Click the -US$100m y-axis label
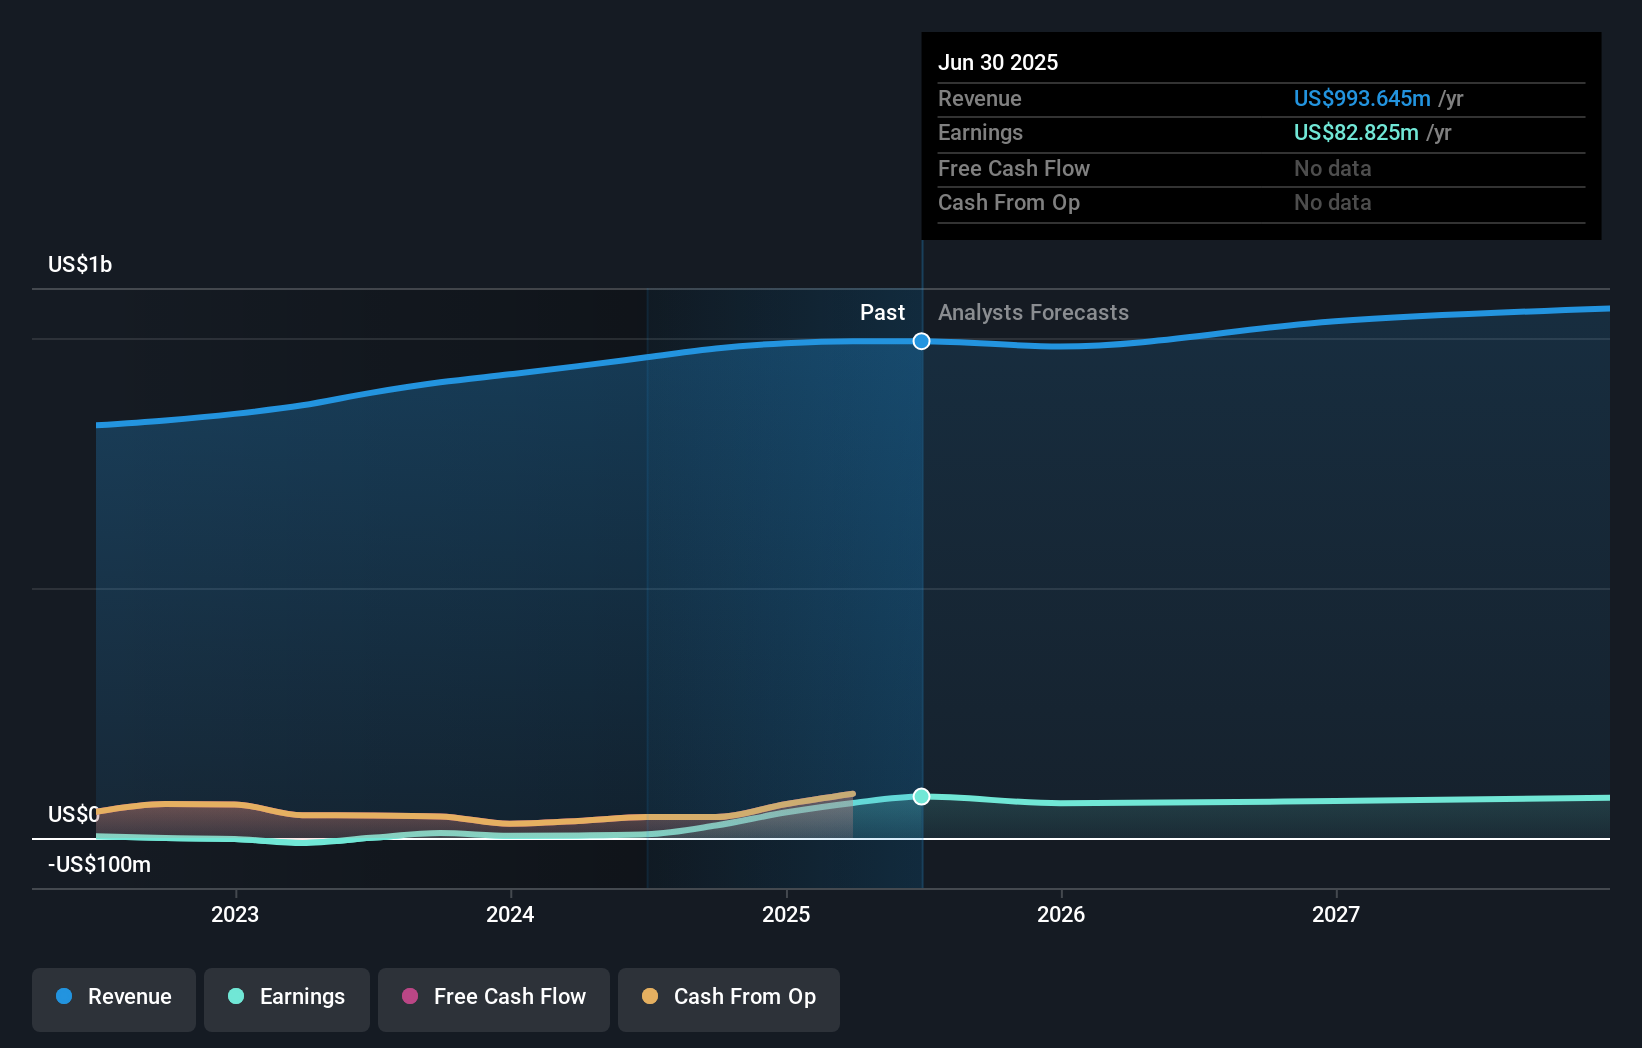Viewport: 1642px width, 1048px height. (x=99, y=864)
